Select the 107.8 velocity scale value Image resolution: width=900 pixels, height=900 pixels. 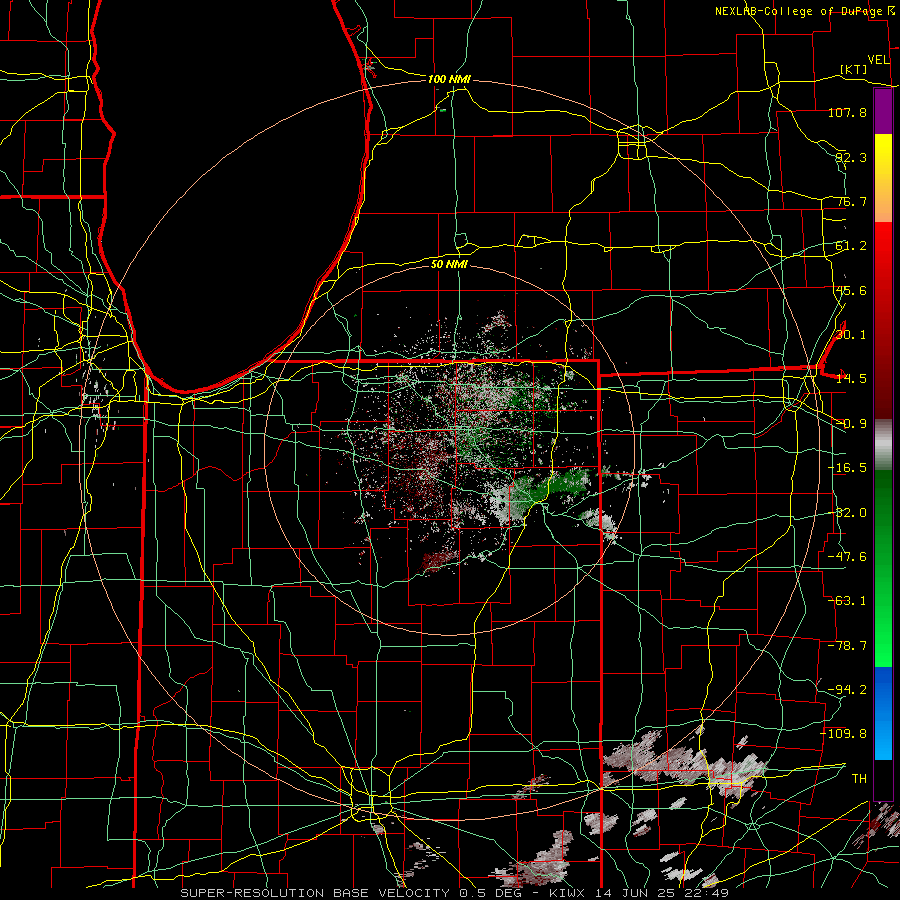(x=847, y=112)
